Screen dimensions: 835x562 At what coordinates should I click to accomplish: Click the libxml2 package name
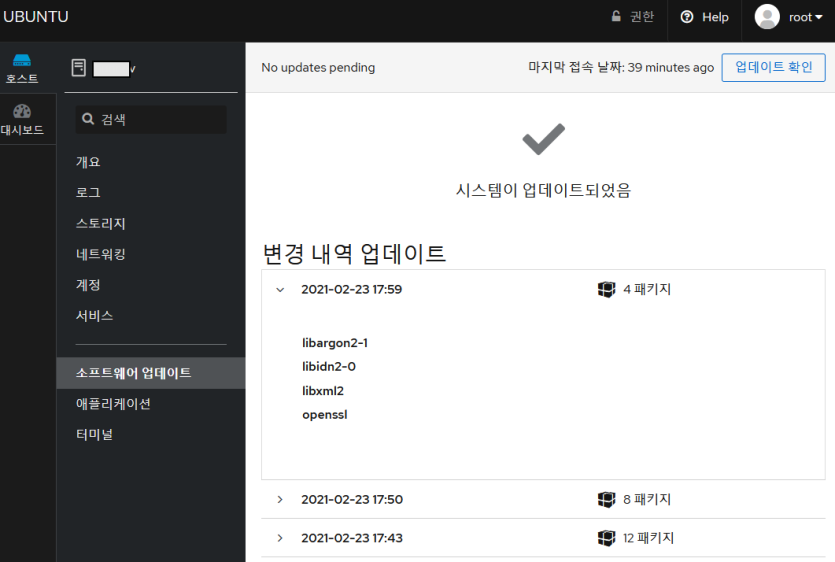(323, 391)
